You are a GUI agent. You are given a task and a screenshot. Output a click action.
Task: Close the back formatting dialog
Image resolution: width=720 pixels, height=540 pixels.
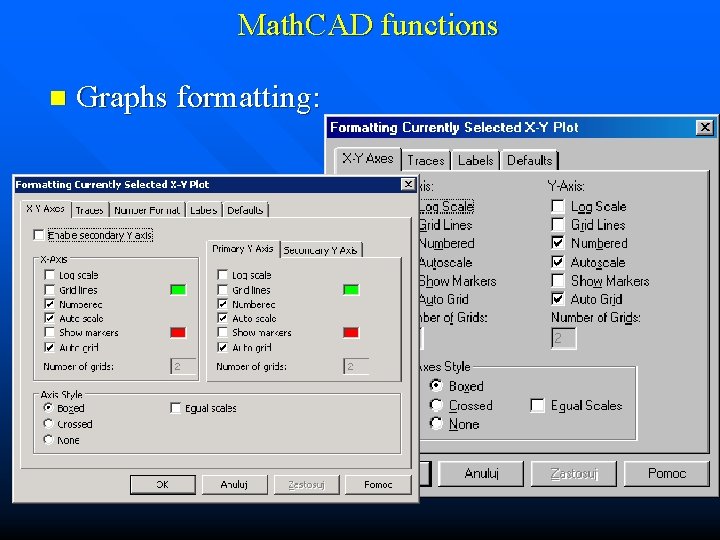(705, 127)
